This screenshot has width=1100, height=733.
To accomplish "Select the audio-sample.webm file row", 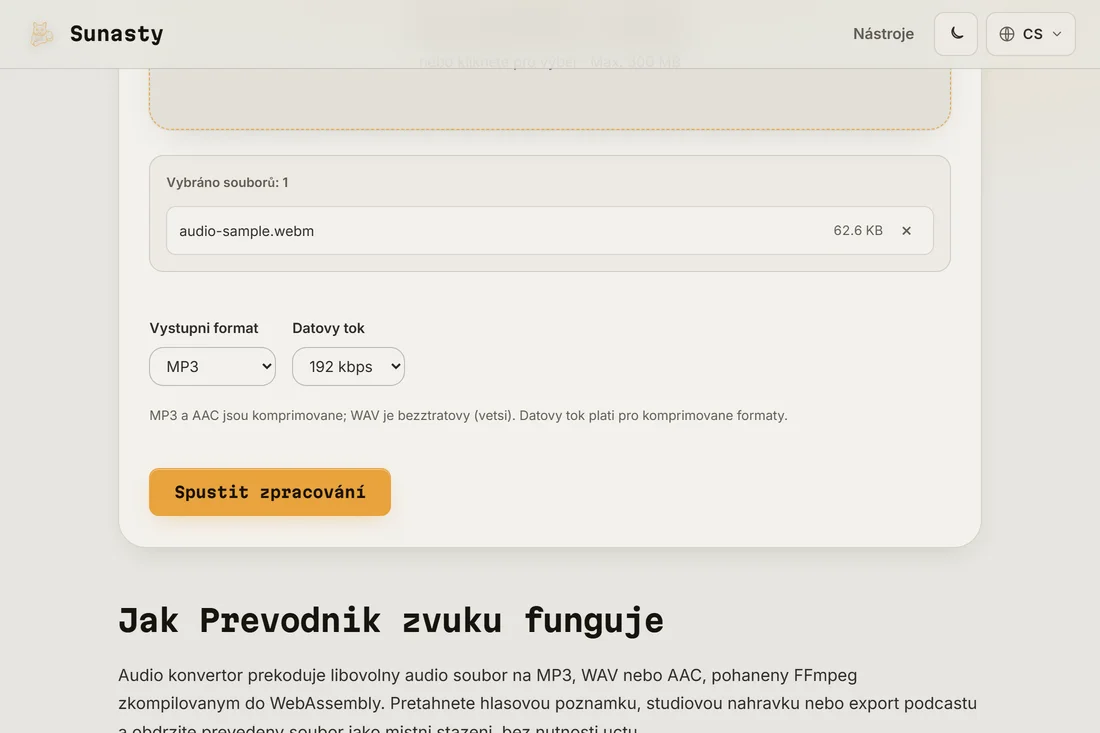I will 549,231.
